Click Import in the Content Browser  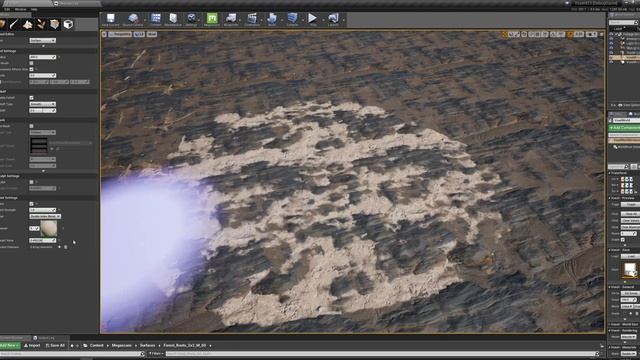tap(32, 345)
